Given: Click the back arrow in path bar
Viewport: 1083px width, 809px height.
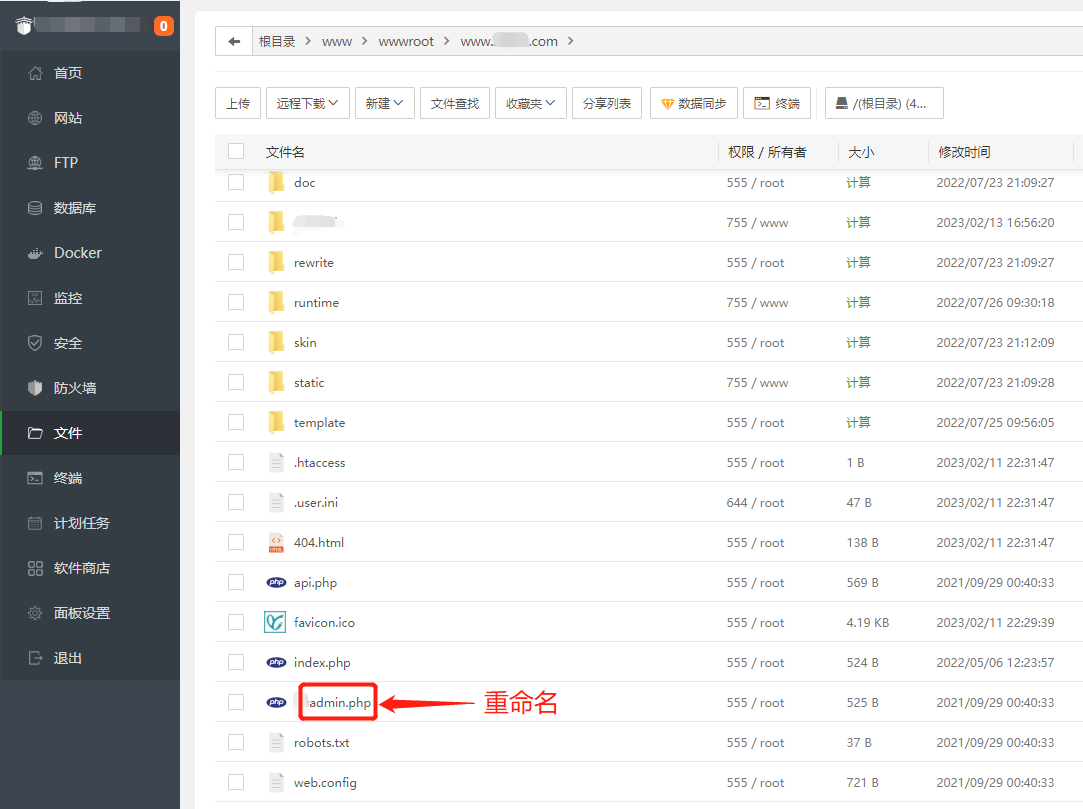Looking at the screenshot, I should tap(234, 41).
